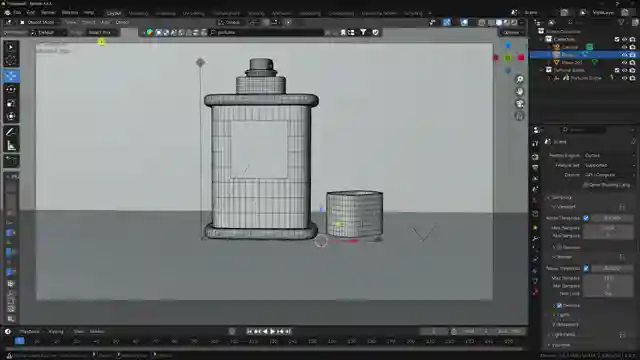Toggle viewport Noise Threshold checkbox
640x360 pixels.
(586, 218)
